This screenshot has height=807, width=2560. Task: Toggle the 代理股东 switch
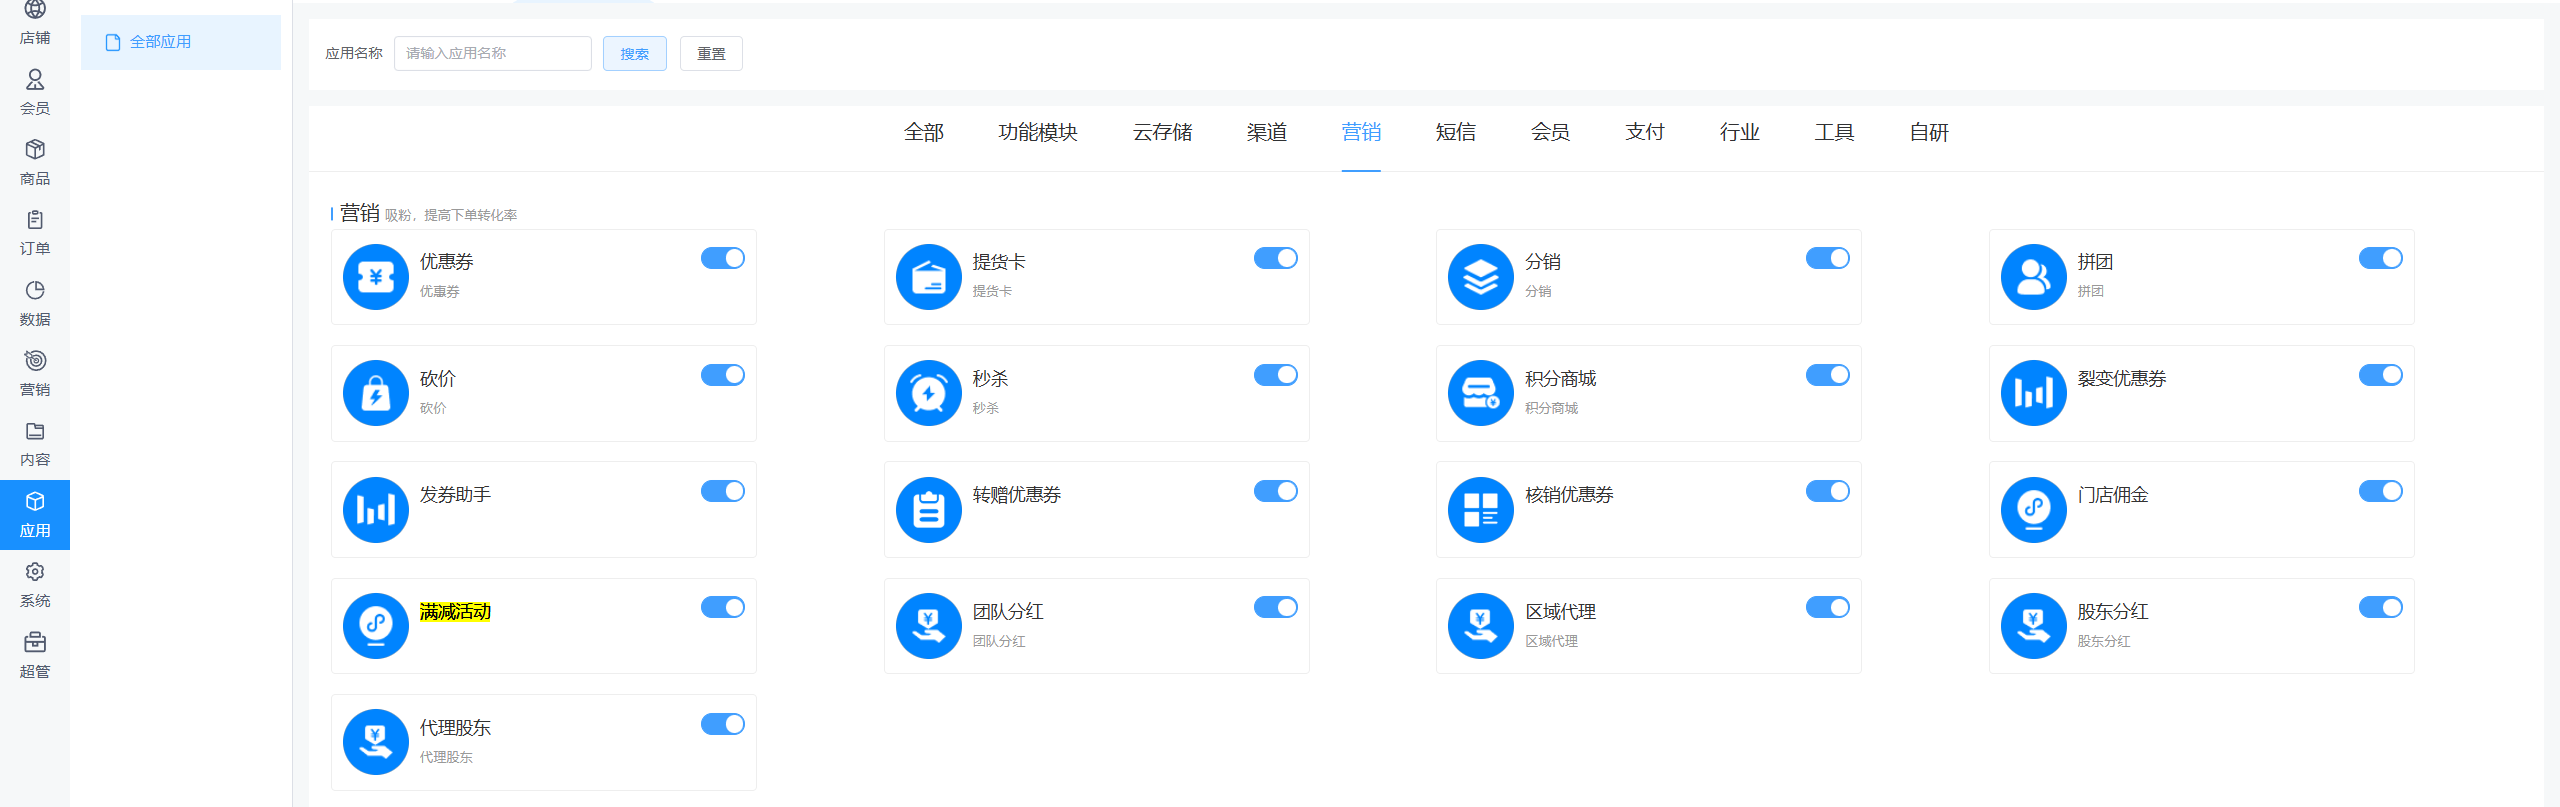[x=723, y=724]
